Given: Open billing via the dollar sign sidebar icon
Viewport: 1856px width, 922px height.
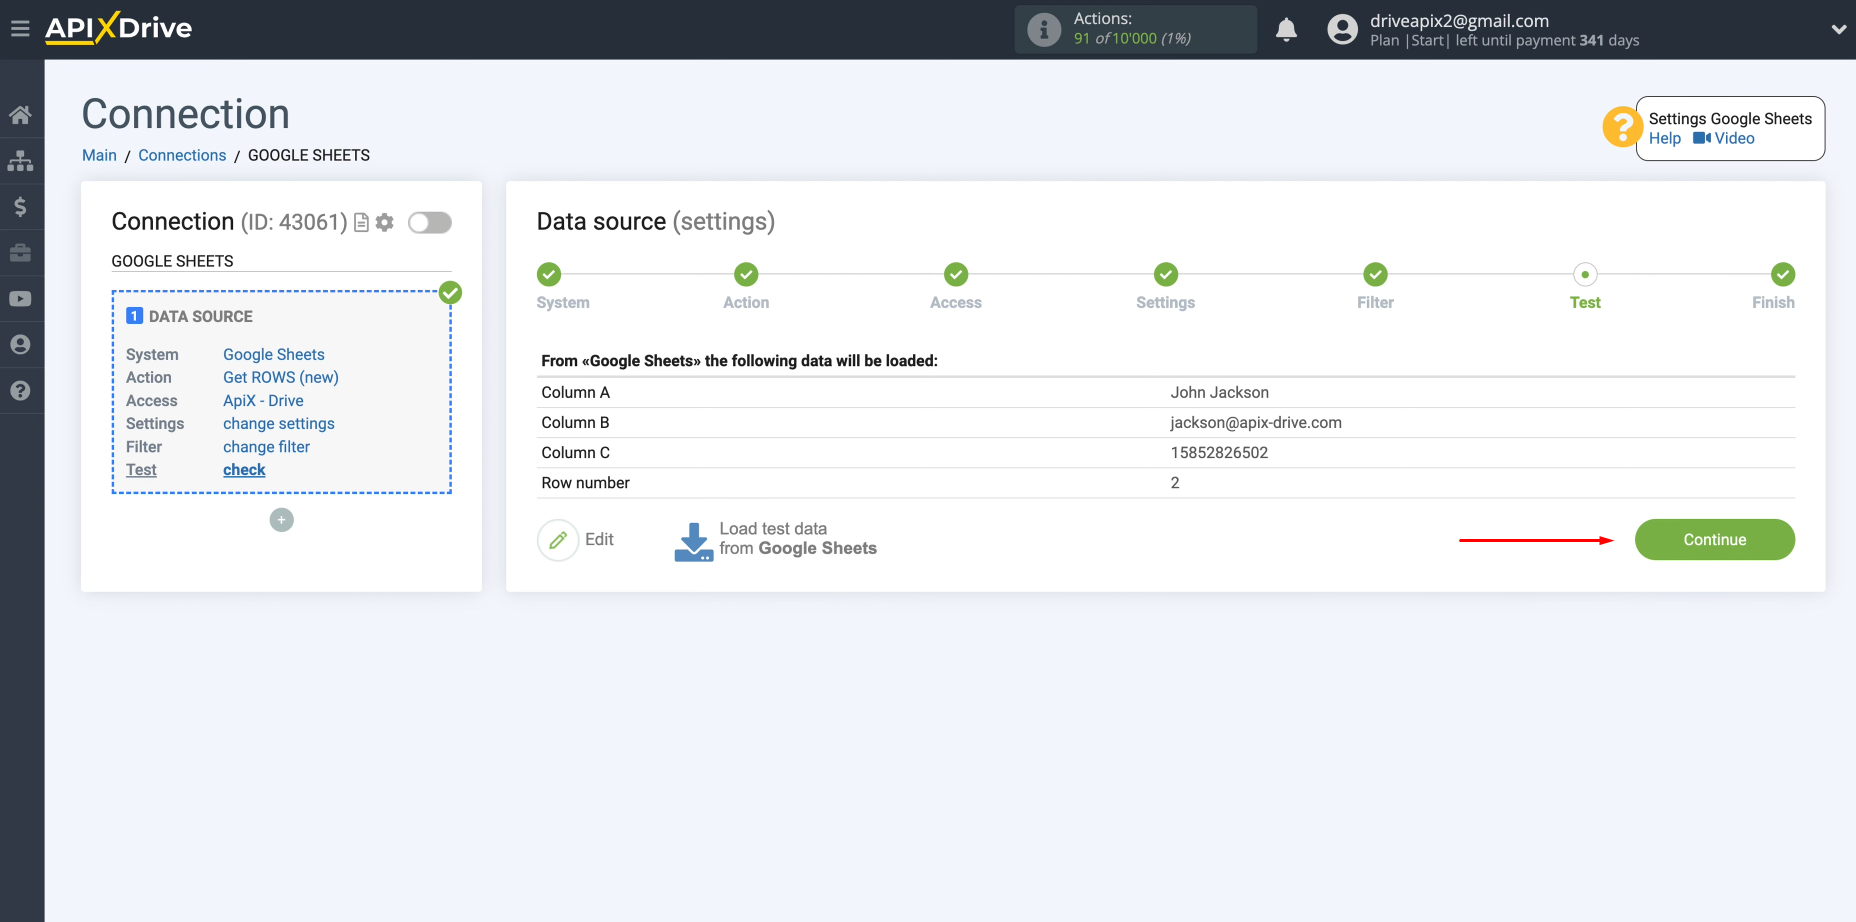Looking at the screenshot, I should [20, 206].
